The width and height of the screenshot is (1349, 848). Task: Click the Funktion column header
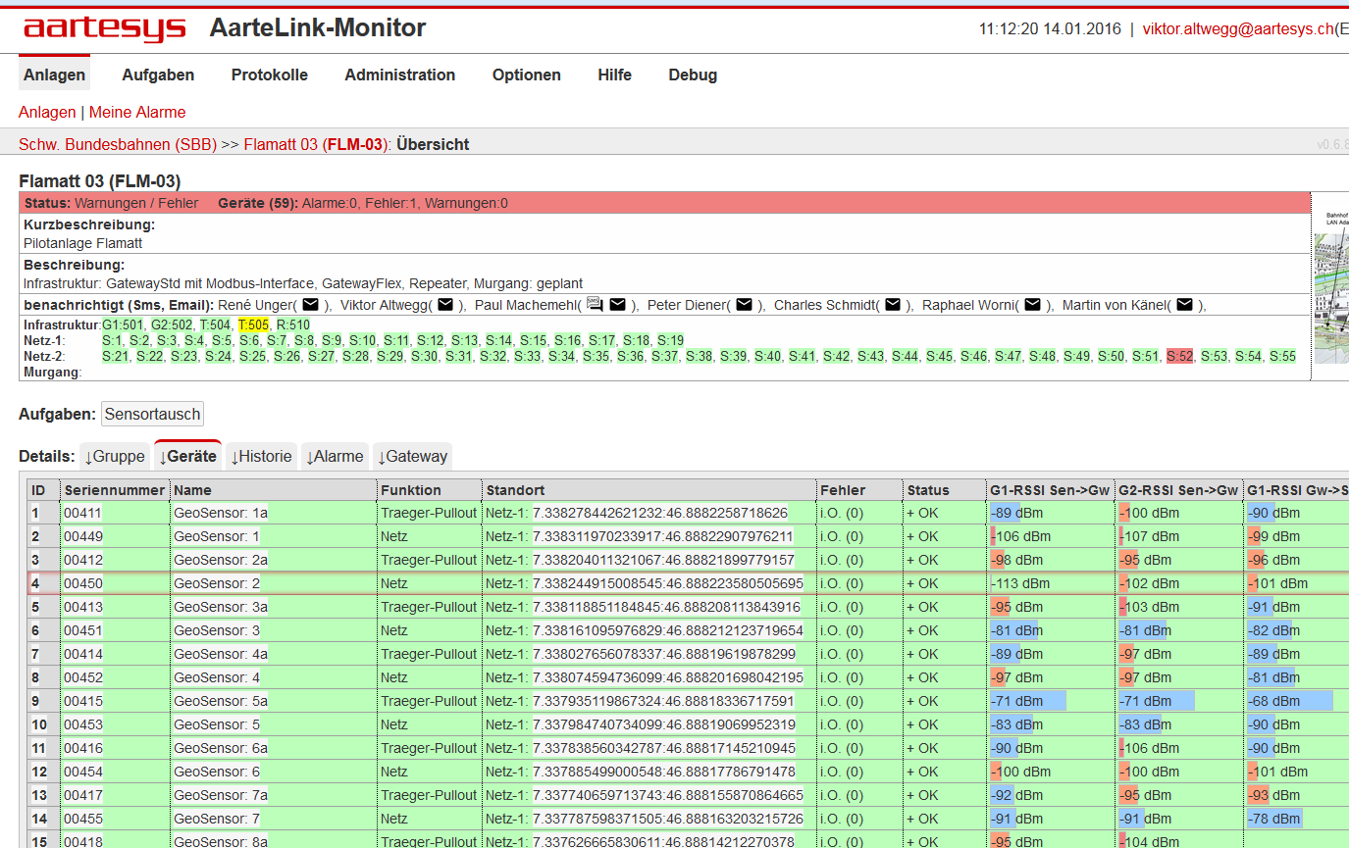(429, 490)
